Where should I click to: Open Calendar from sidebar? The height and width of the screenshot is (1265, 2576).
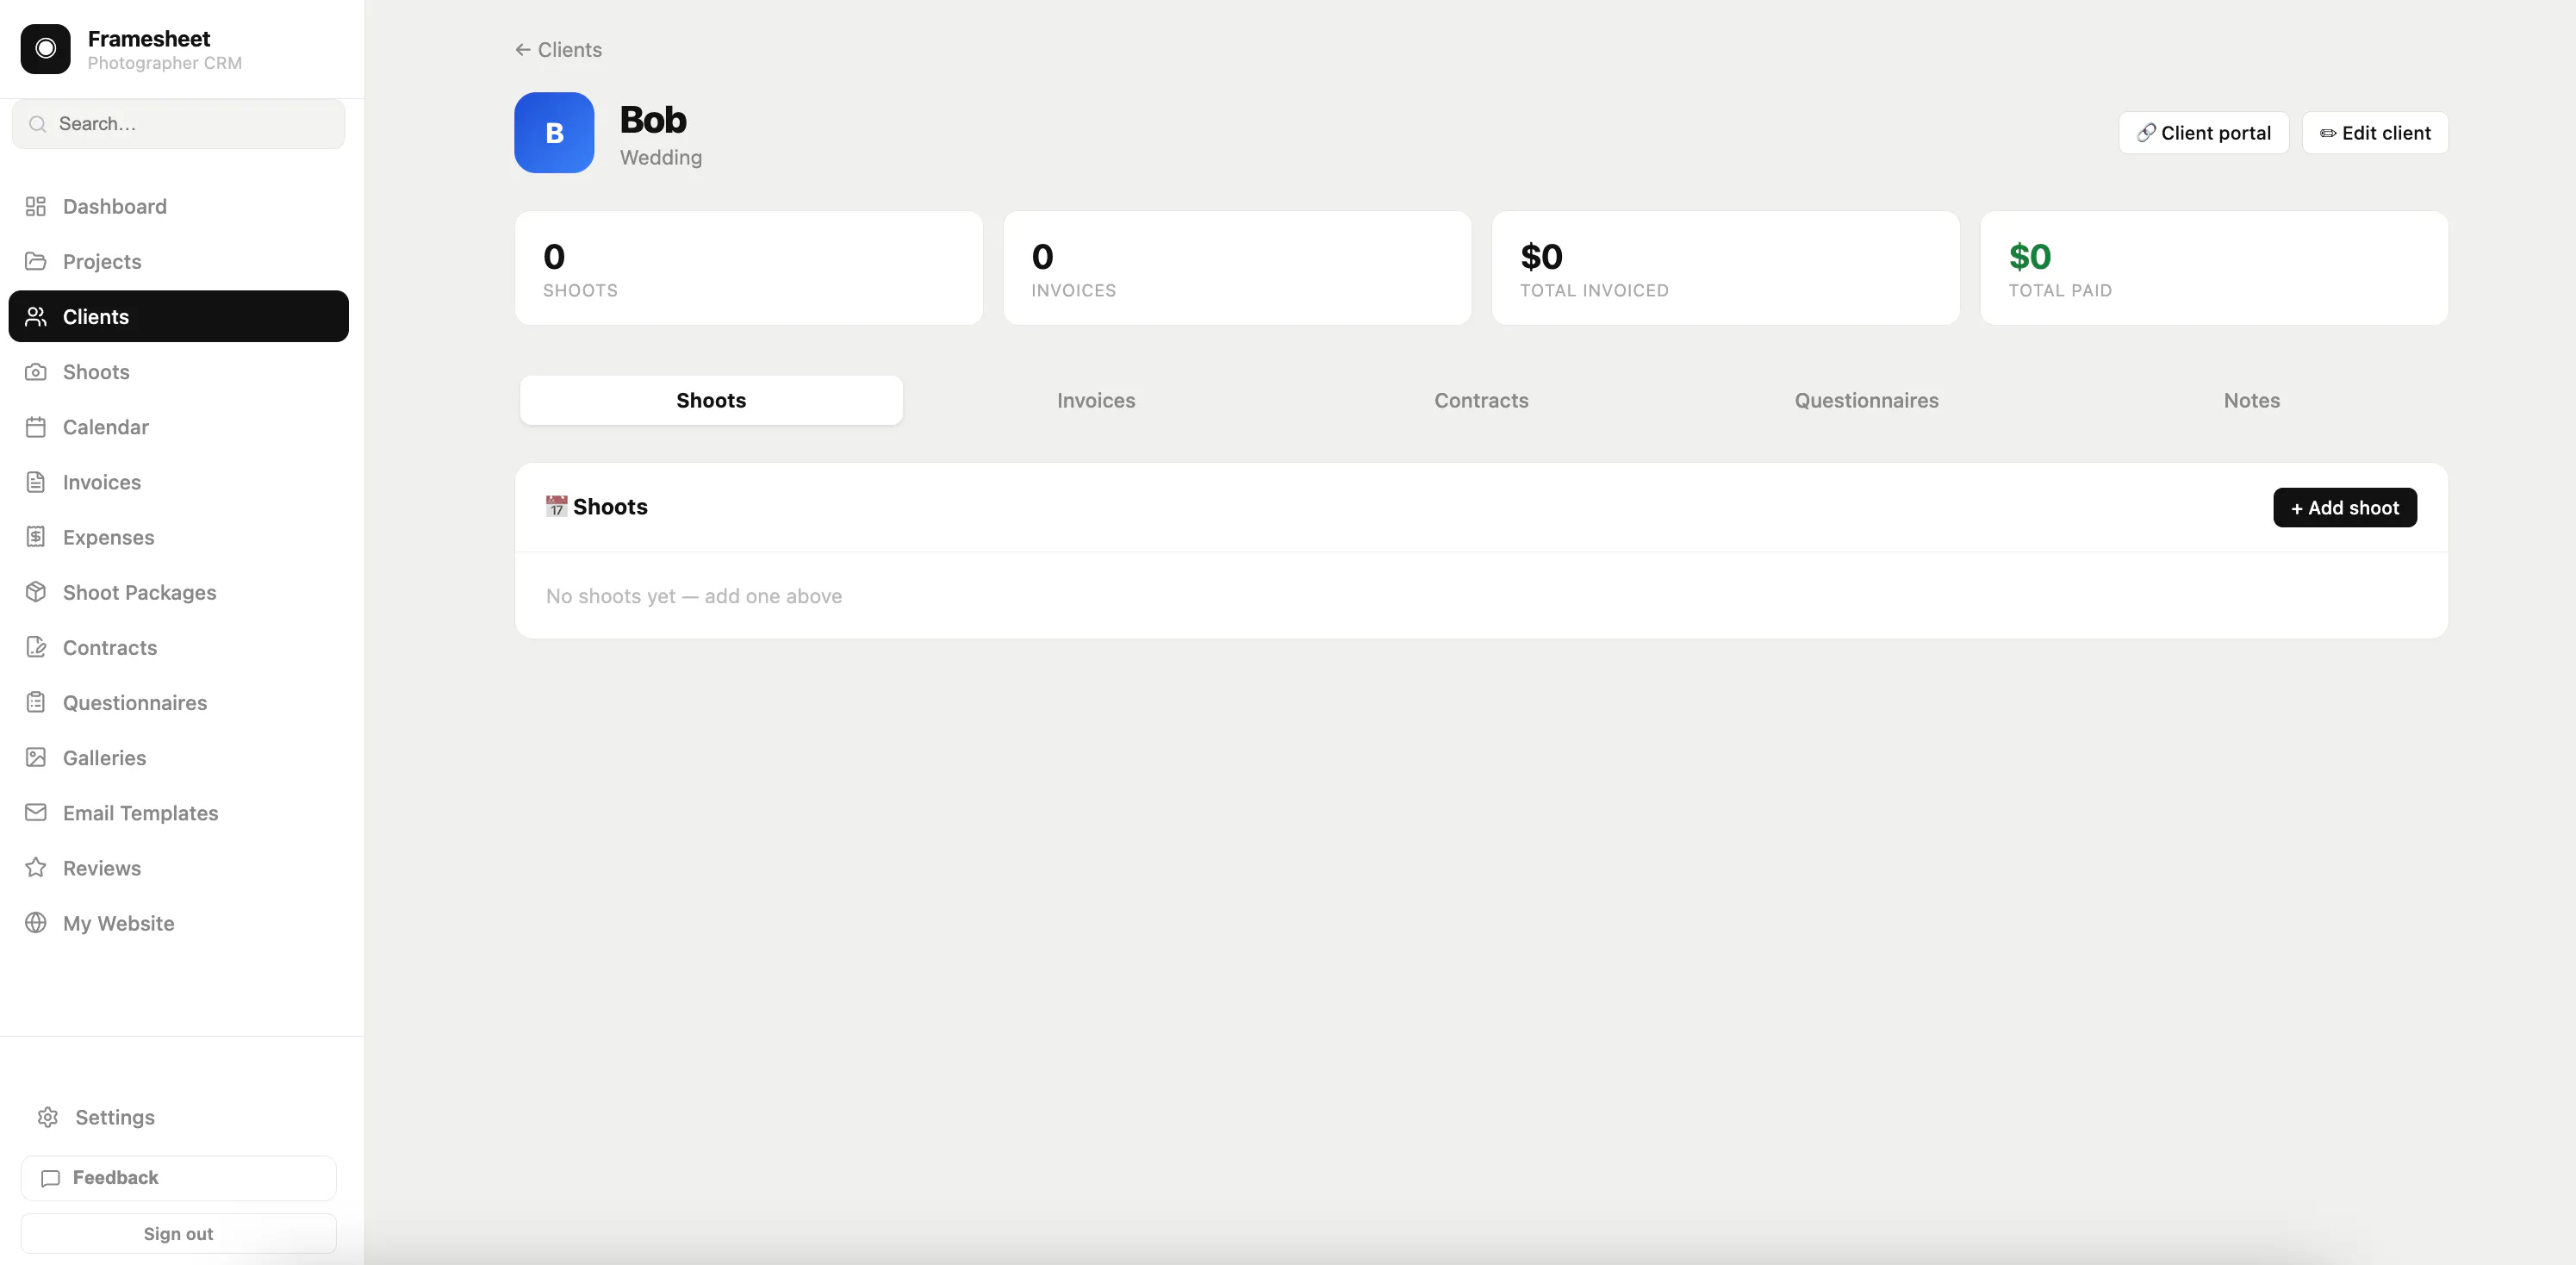click(178, 427)
